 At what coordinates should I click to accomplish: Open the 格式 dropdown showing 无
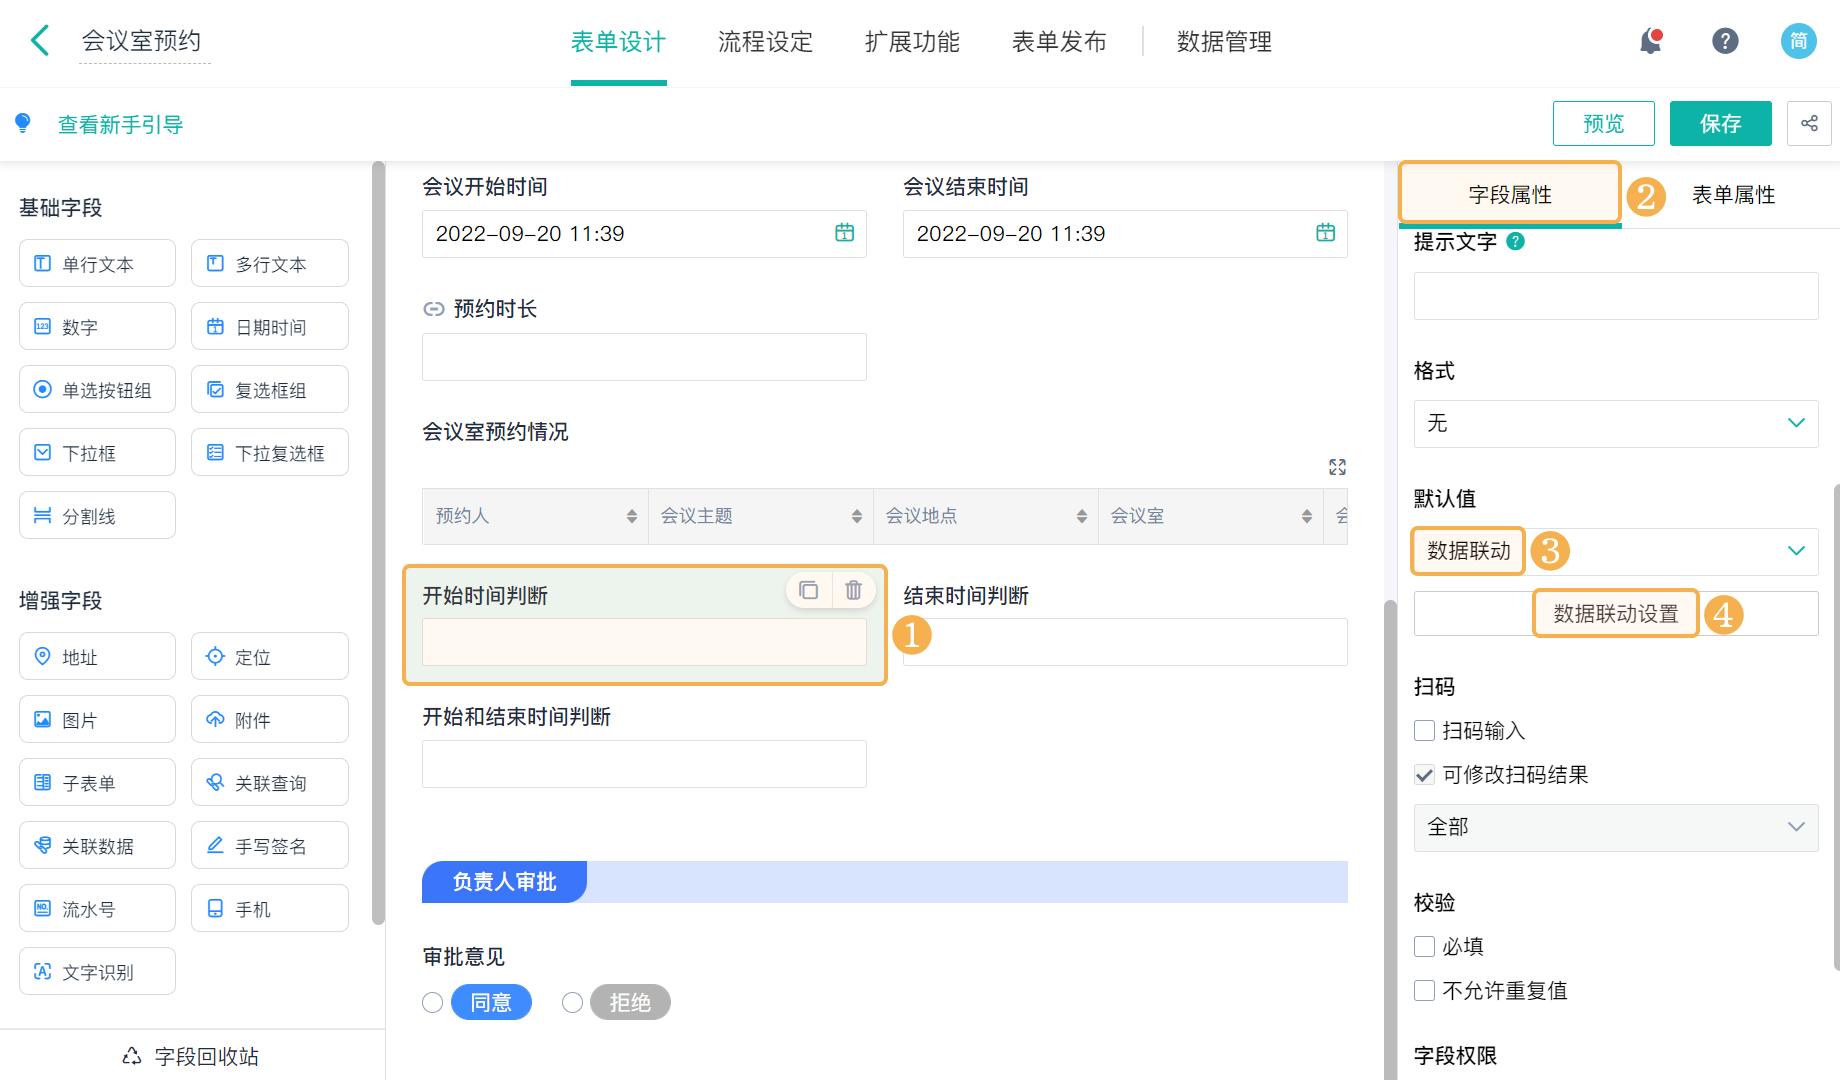coord(1614,423)
